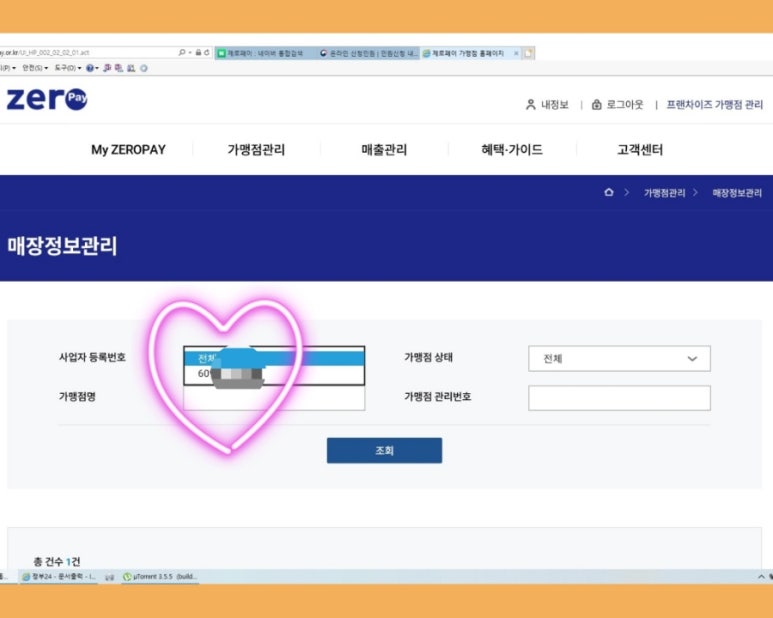Open My ZEROPAY menu
Screen dimensions: 773x618
(128, 149)
